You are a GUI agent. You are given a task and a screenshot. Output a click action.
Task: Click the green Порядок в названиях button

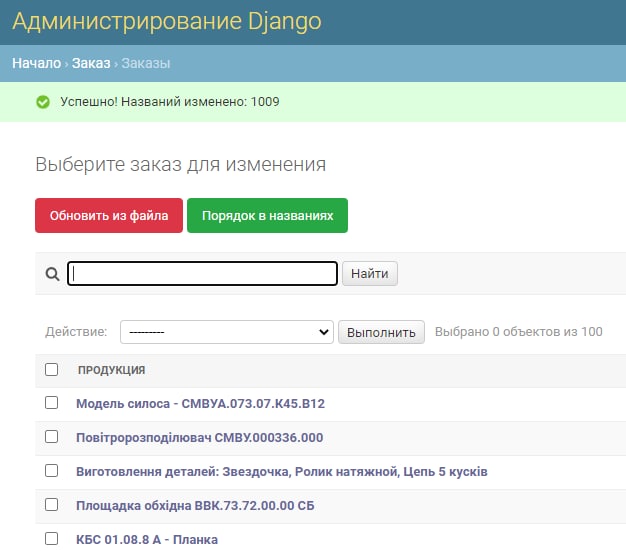(x=267, y=216)
